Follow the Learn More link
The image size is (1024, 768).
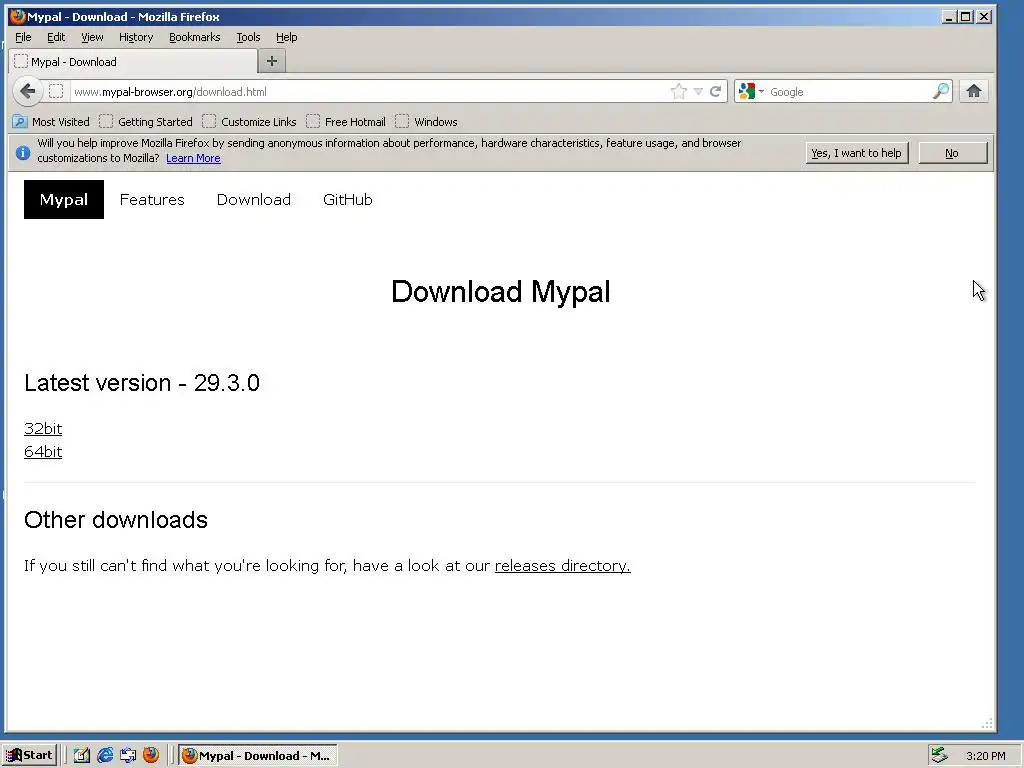click(193, 158)
